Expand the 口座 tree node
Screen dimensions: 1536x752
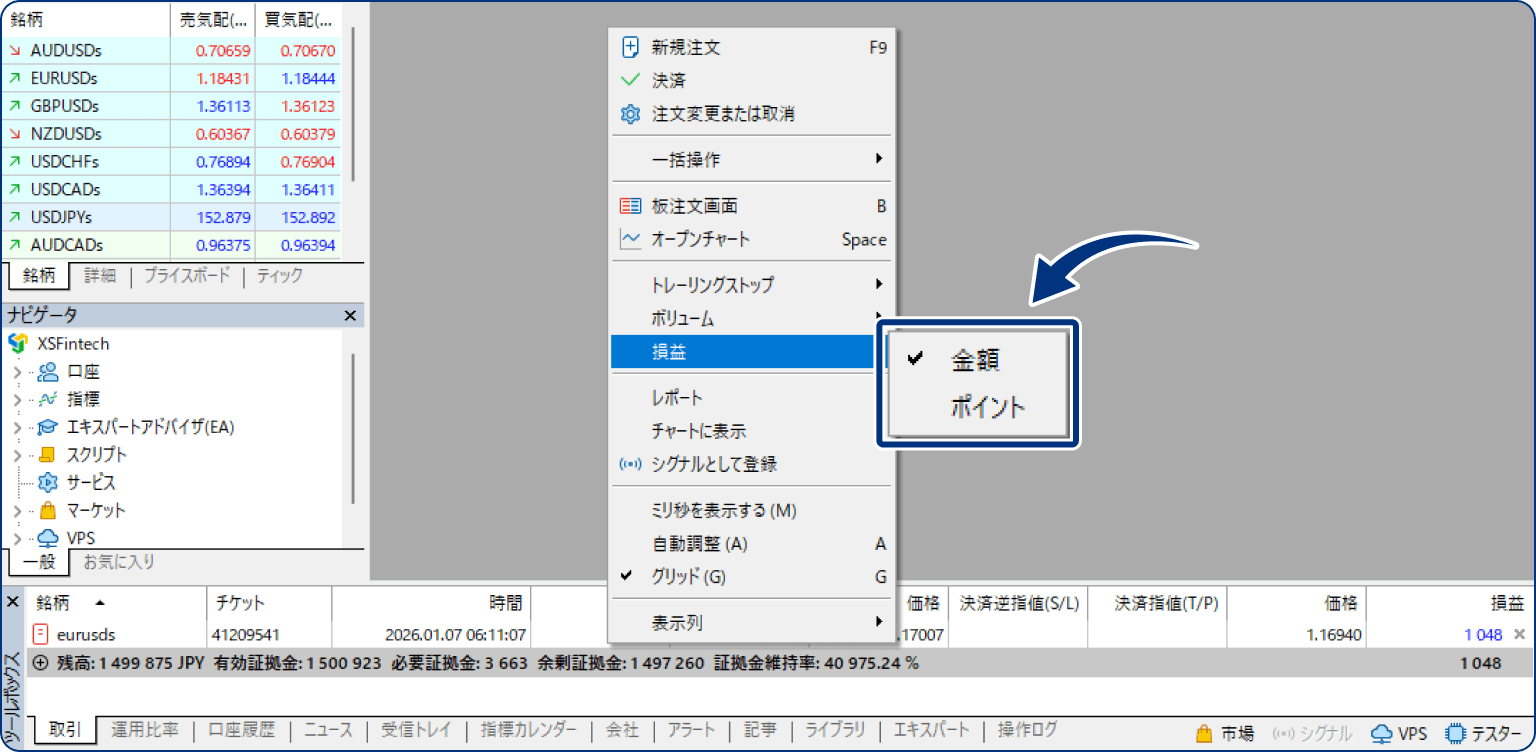point(17,372)
